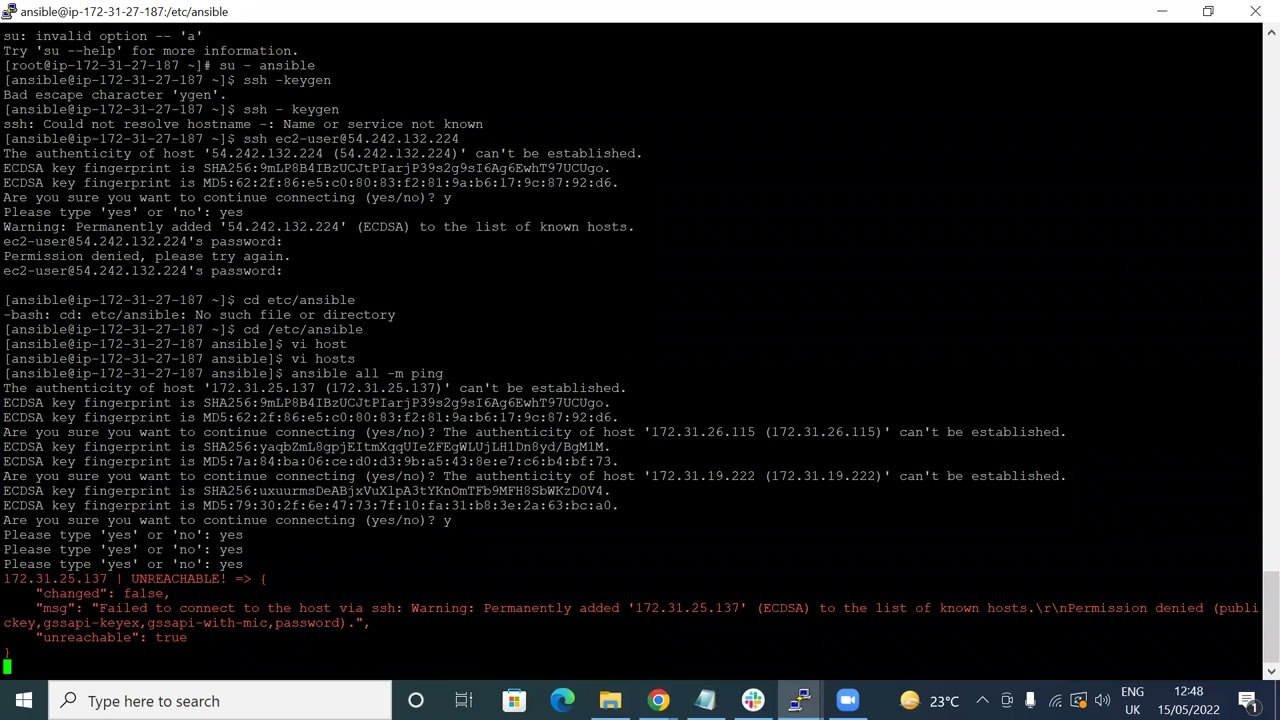Click the '"unreachable": true' output line

(111, 637)
